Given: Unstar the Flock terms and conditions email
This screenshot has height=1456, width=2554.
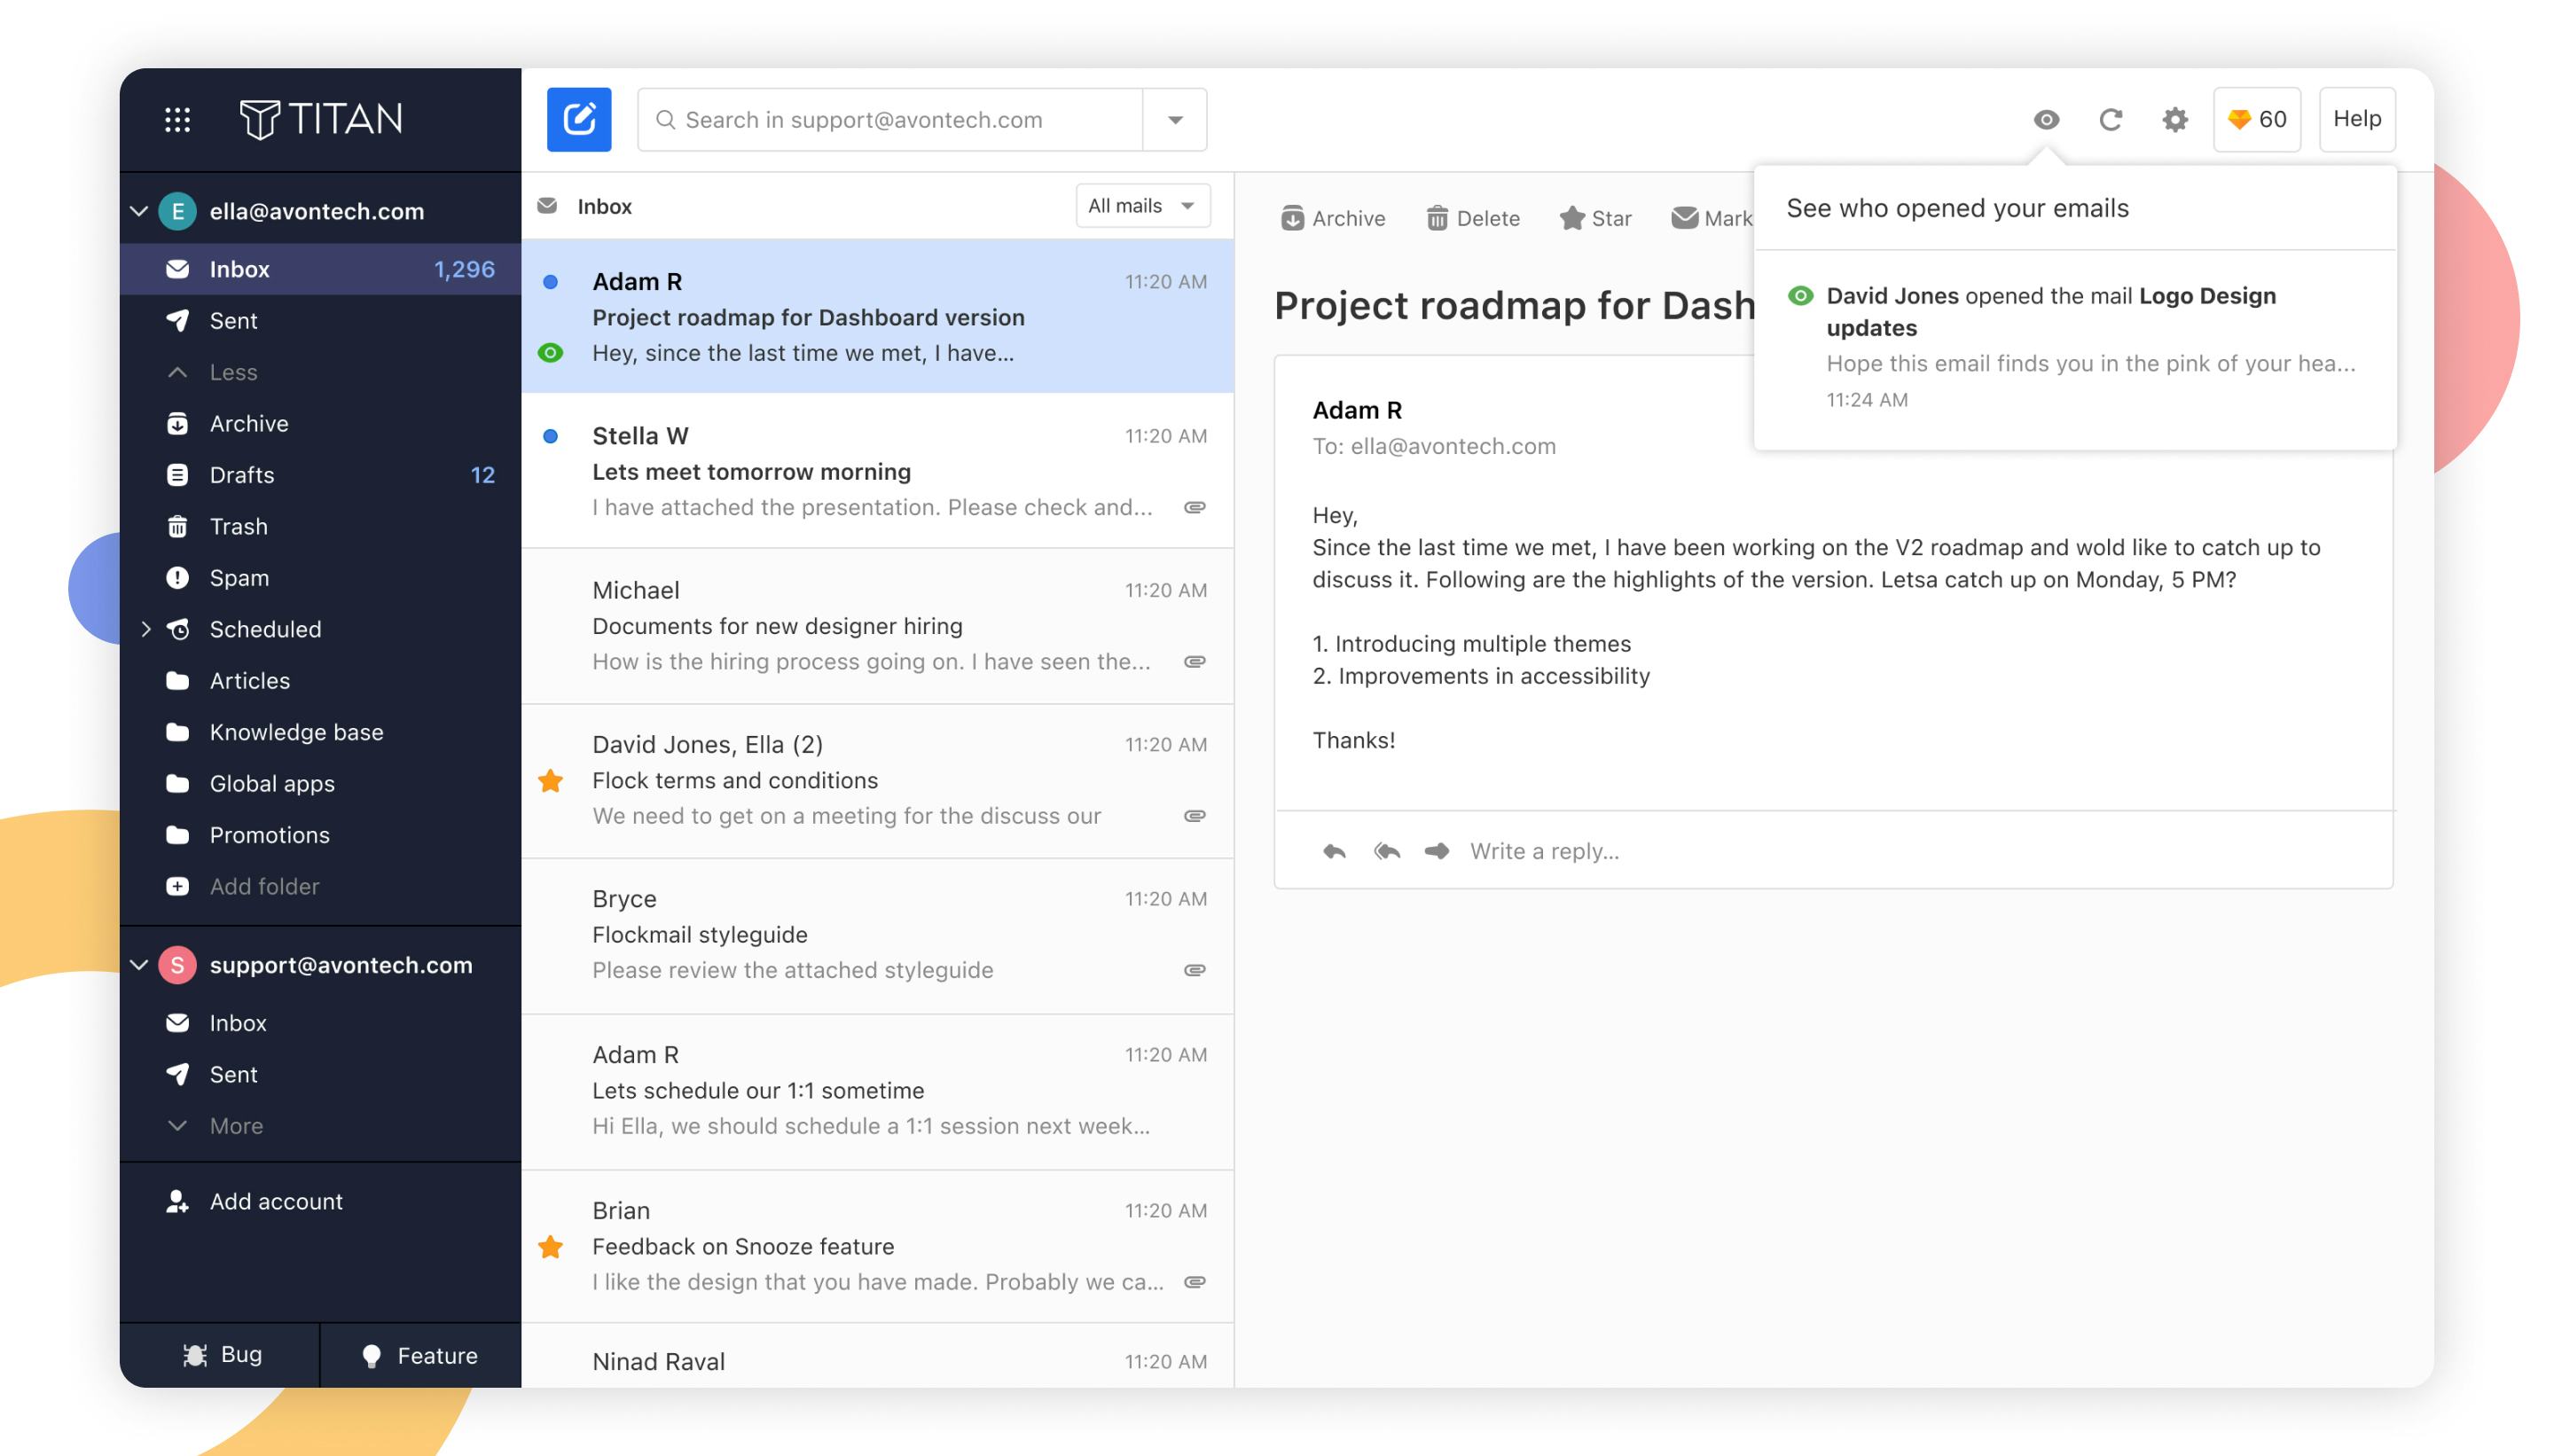Looking at the screenshot, I should point(550,780).
